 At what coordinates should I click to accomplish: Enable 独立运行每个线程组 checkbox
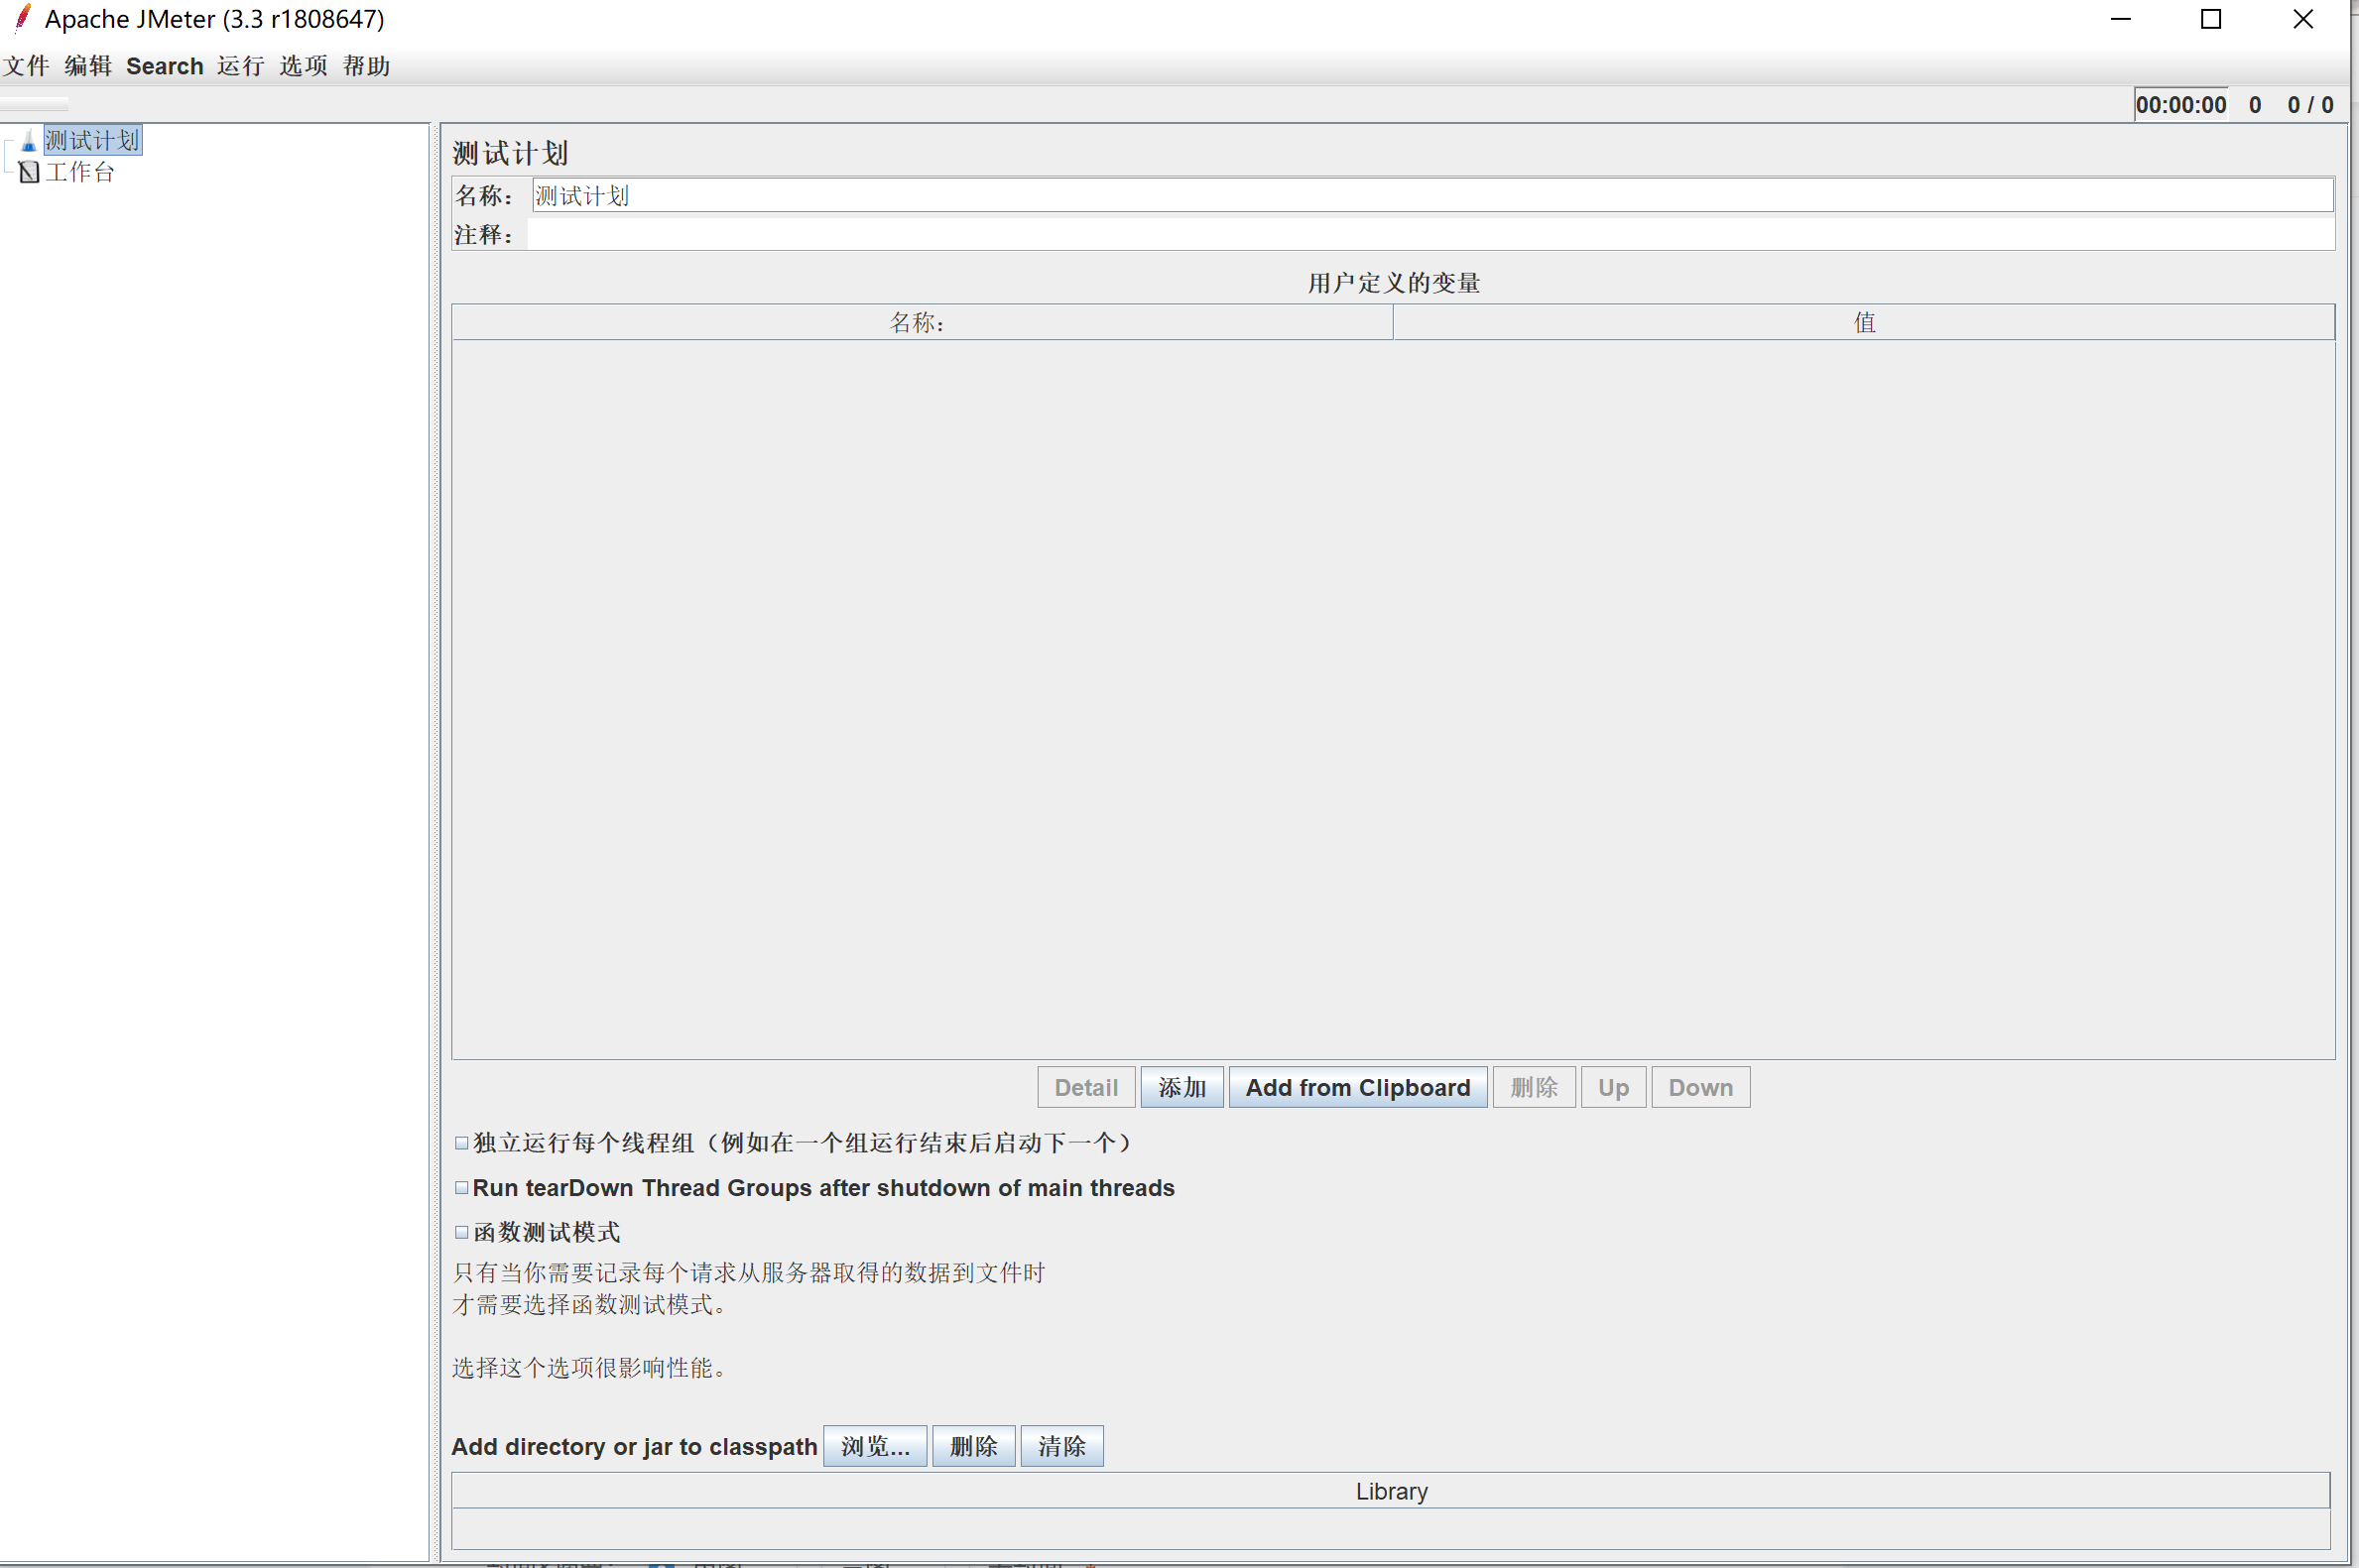(461, 1142)
